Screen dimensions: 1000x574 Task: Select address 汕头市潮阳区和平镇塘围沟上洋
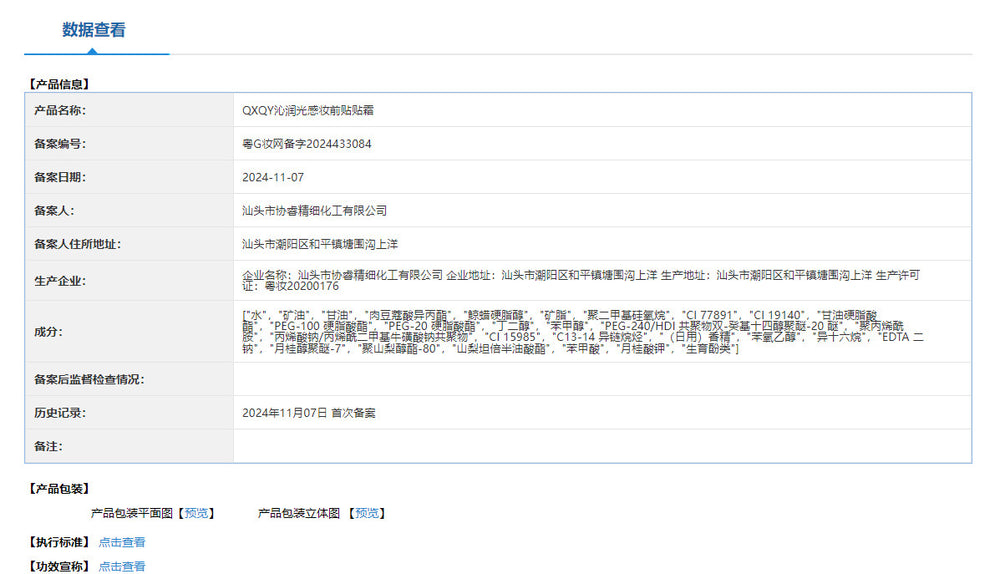(320, 244)
